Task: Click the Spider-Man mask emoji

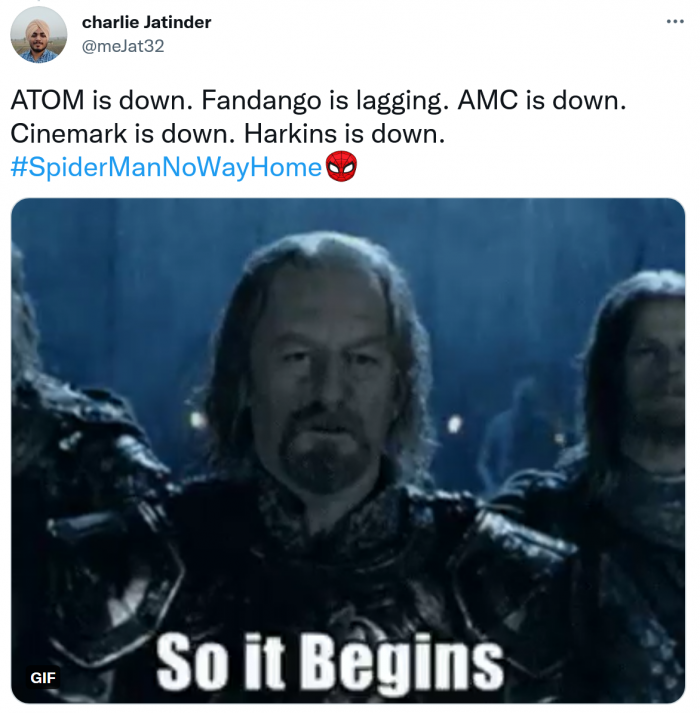Action: 342,166
